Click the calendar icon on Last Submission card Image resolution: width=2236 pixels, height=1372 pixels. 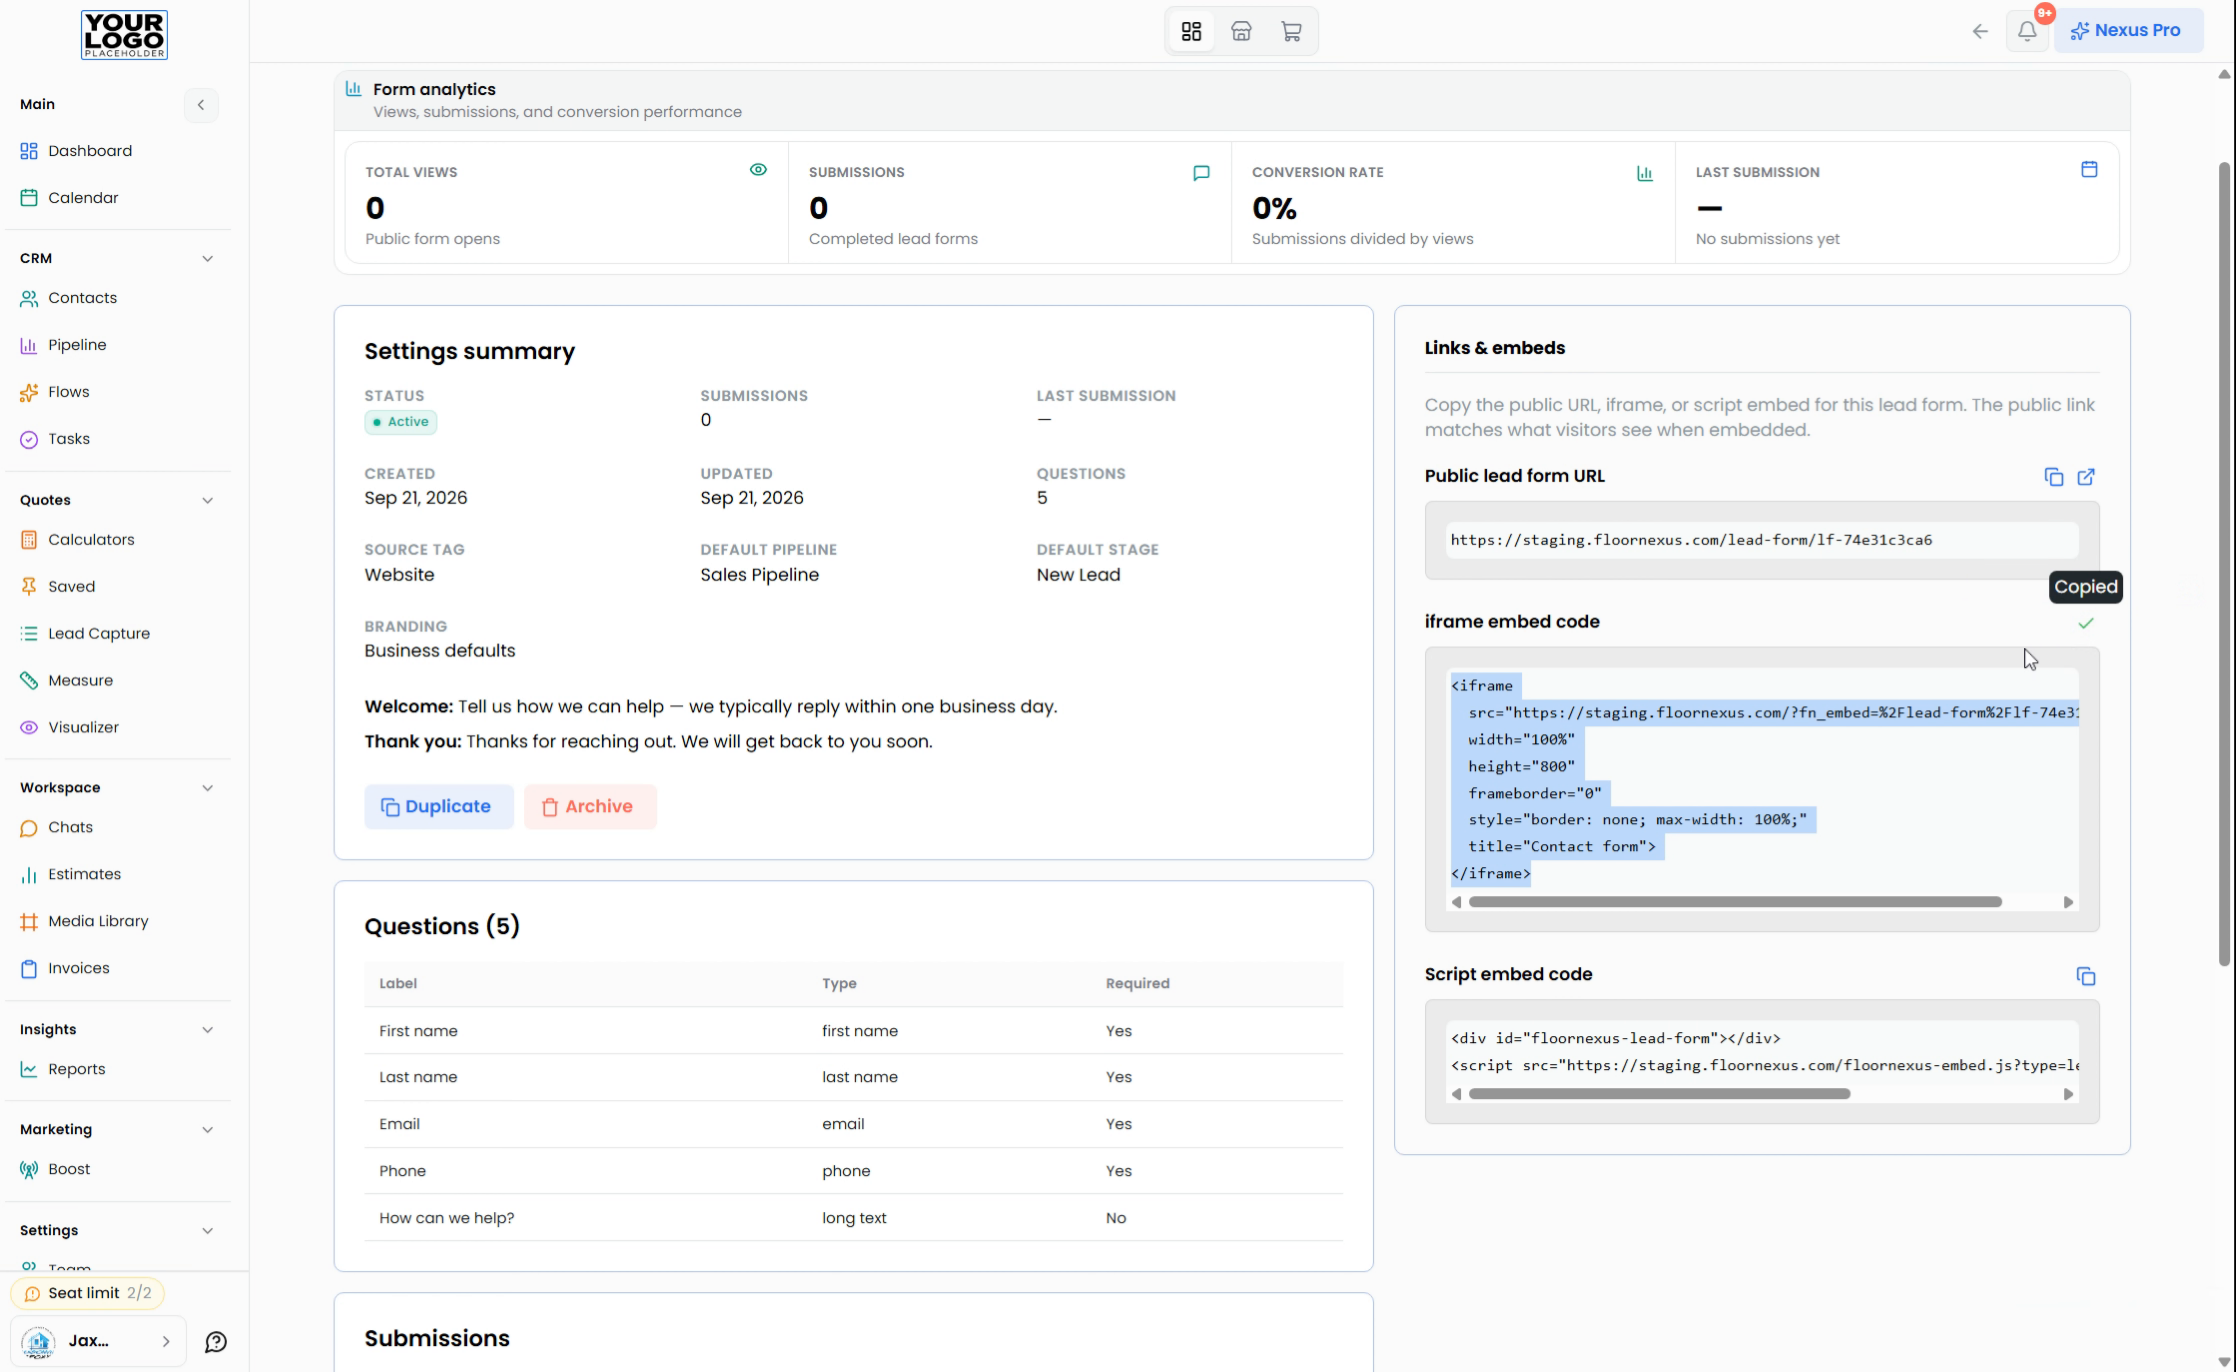click(2089, 169)
